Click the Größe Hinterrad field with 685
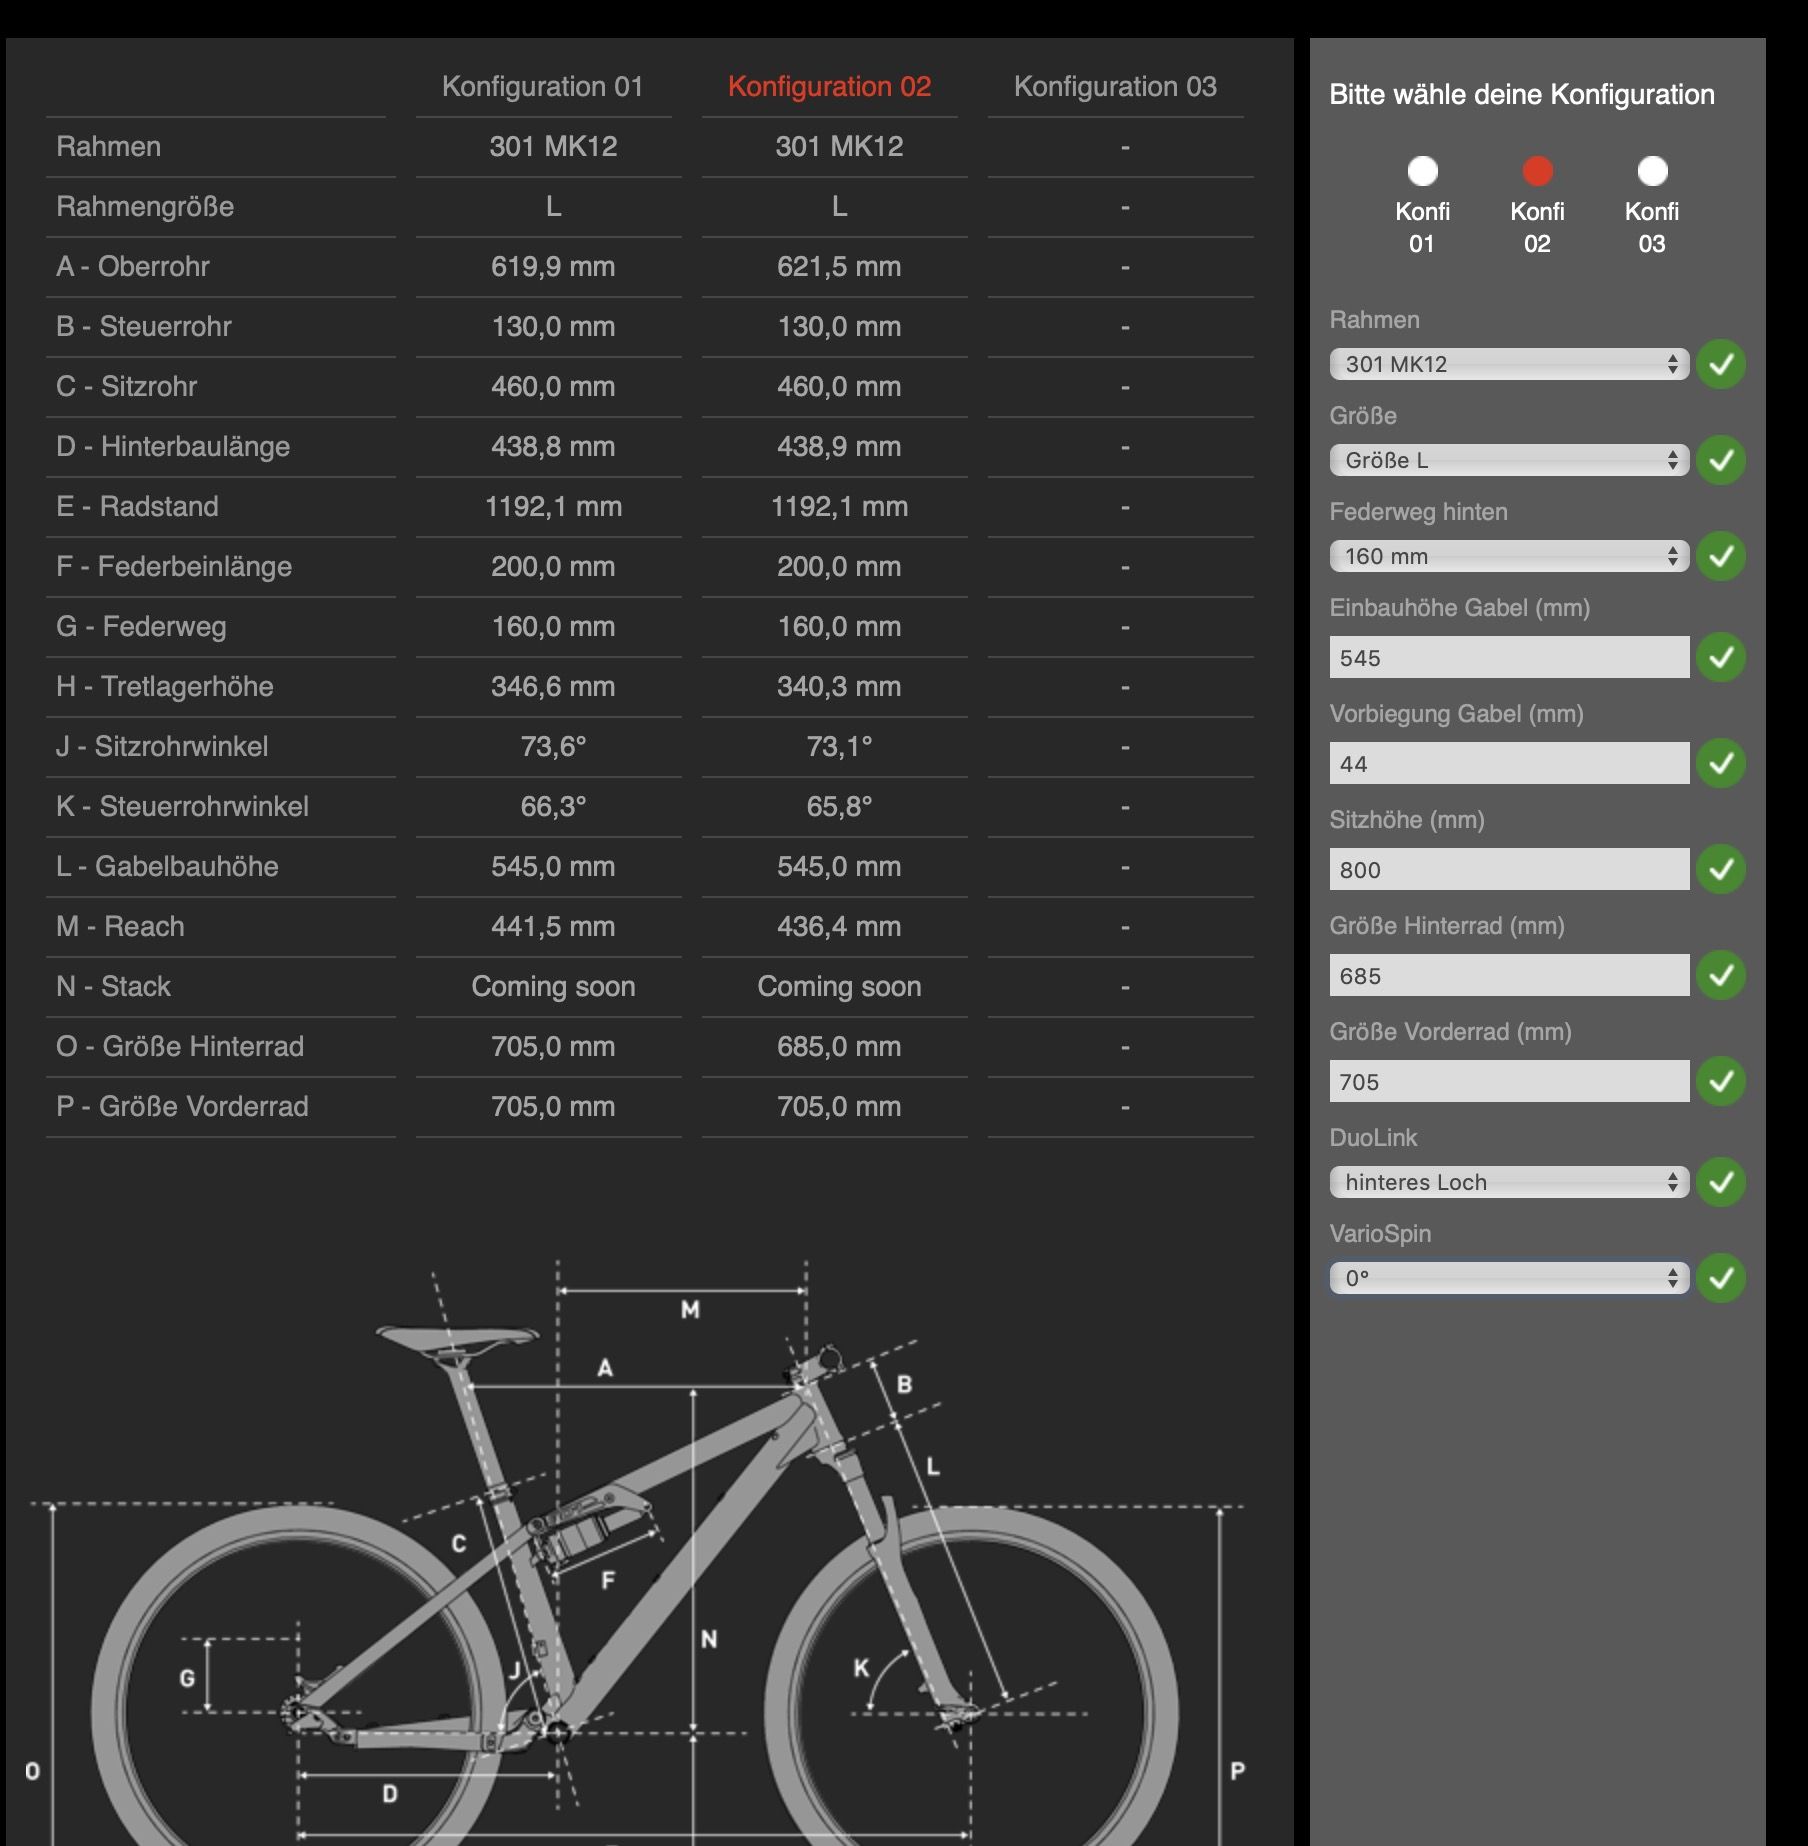This screenshot has width=1808, height=1846. pyautogui.click(x=1509, y=975)
